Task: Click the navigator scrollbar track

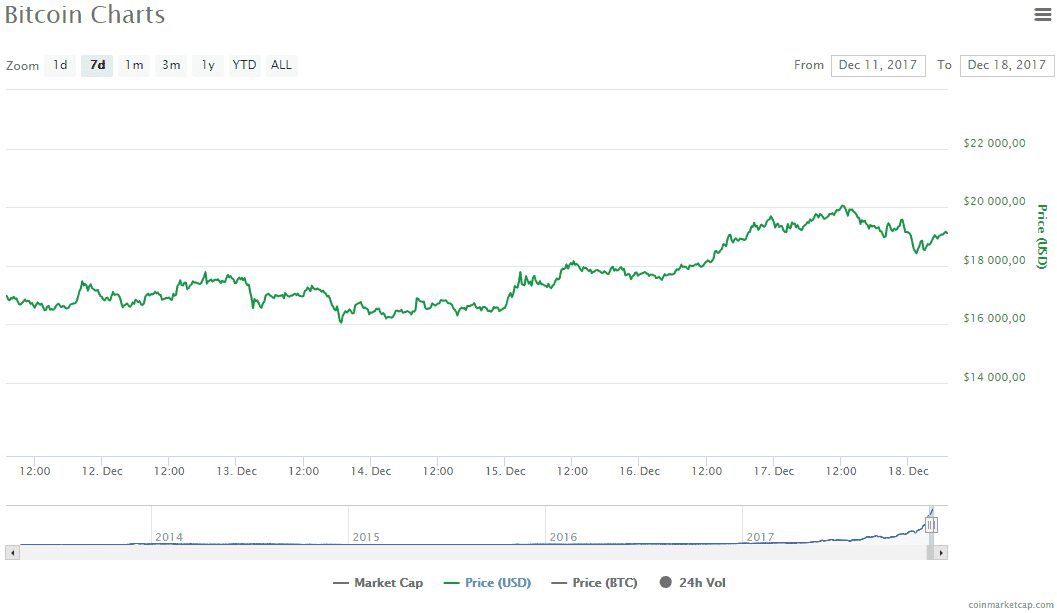Action: coord(472,553)
